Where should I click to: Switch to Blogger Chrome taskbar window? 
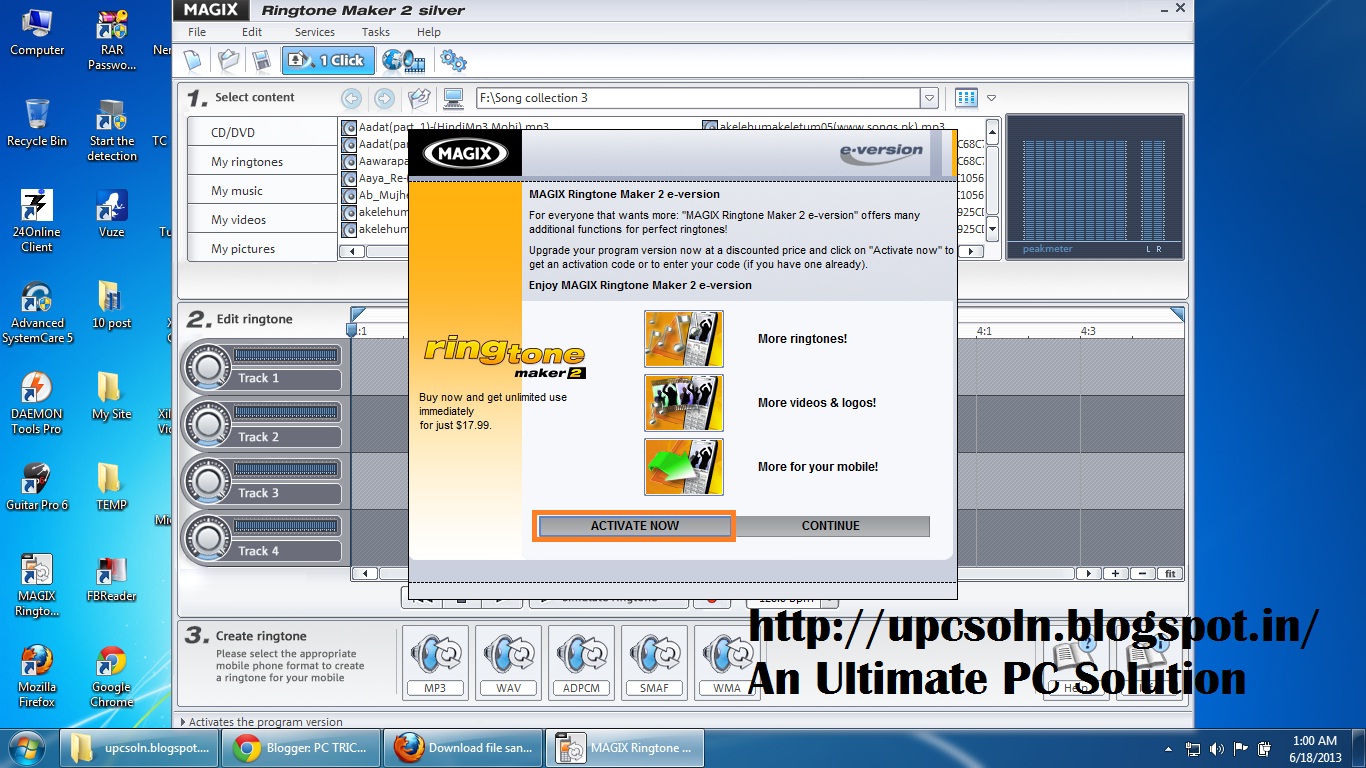point(300,748)
